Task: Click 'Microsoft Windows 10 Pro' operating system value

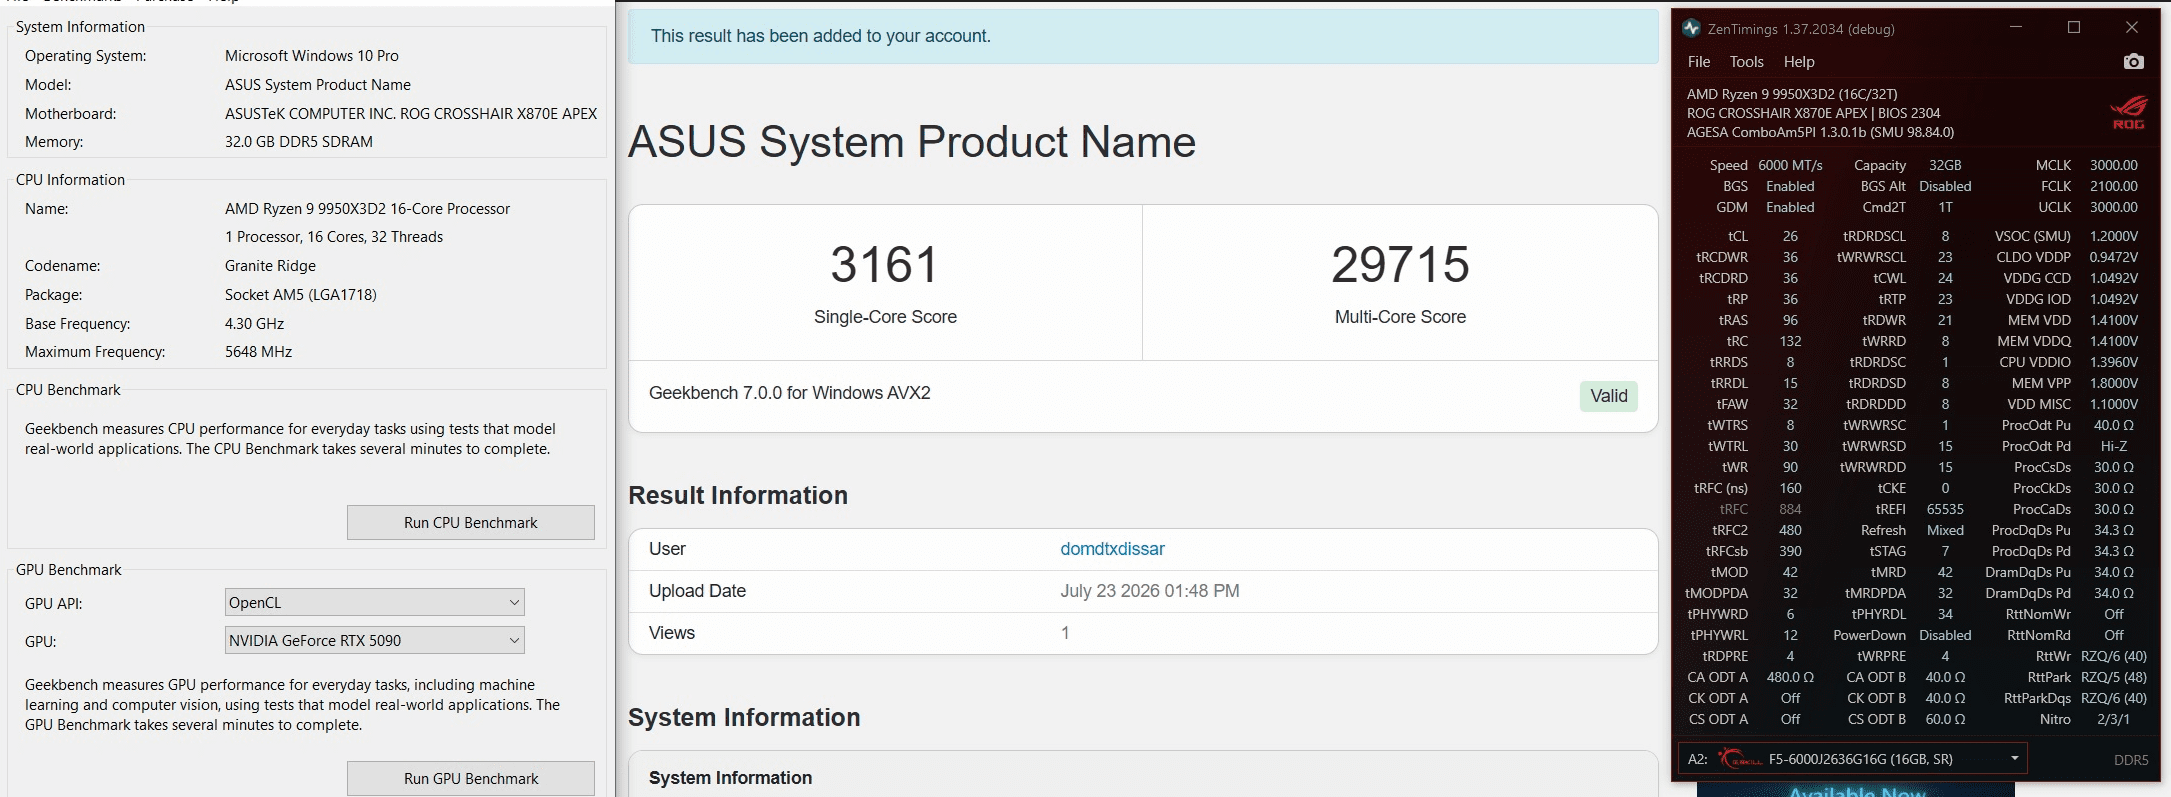Action: tap(312, 56)
